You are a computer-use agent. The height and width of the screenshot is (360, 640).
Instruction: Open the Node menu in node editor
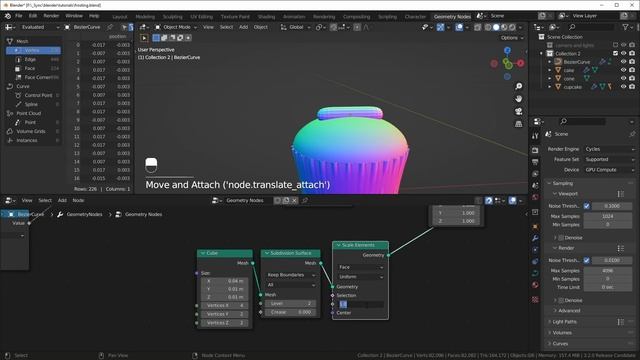tap(78, 200)
